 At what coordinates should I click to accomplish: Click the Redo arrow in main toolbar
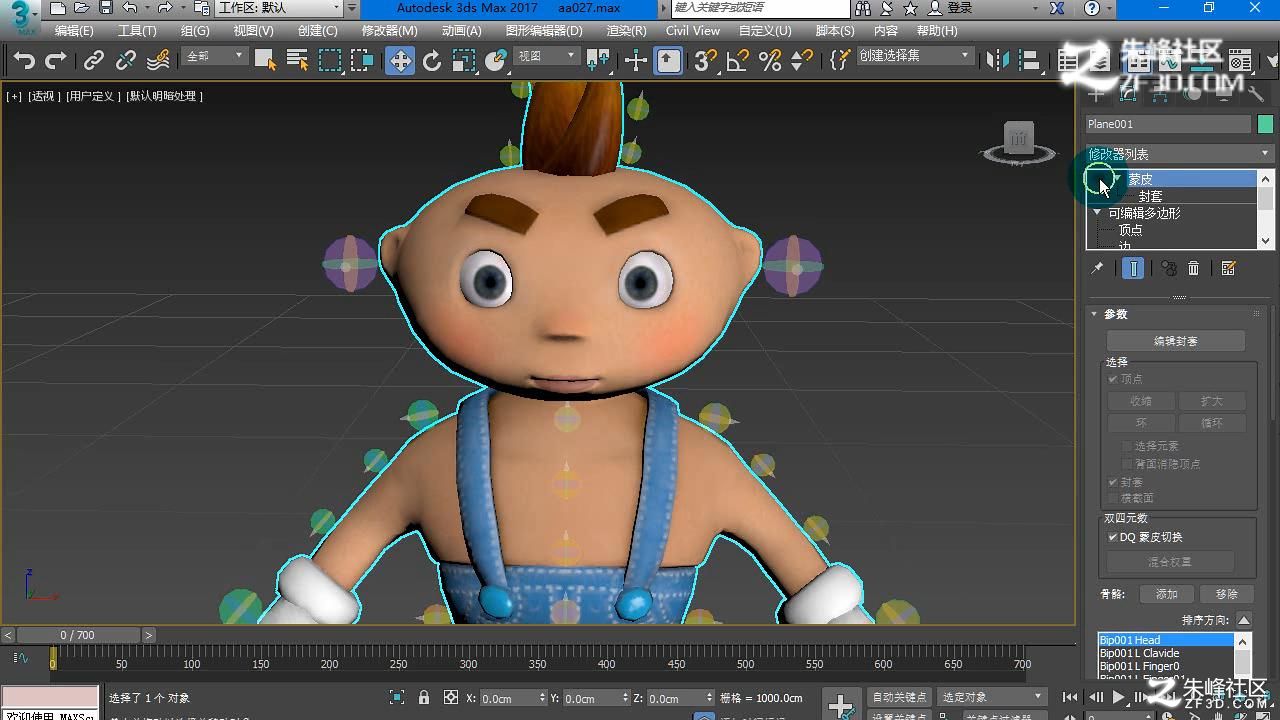tap(56, 61)
